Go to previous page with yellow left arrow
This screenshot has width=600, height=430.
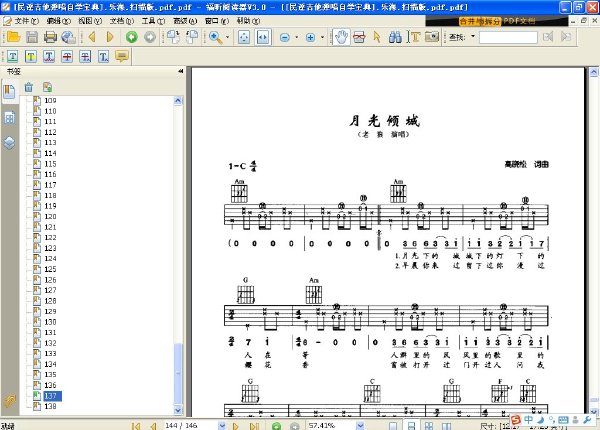coord(92,37)
